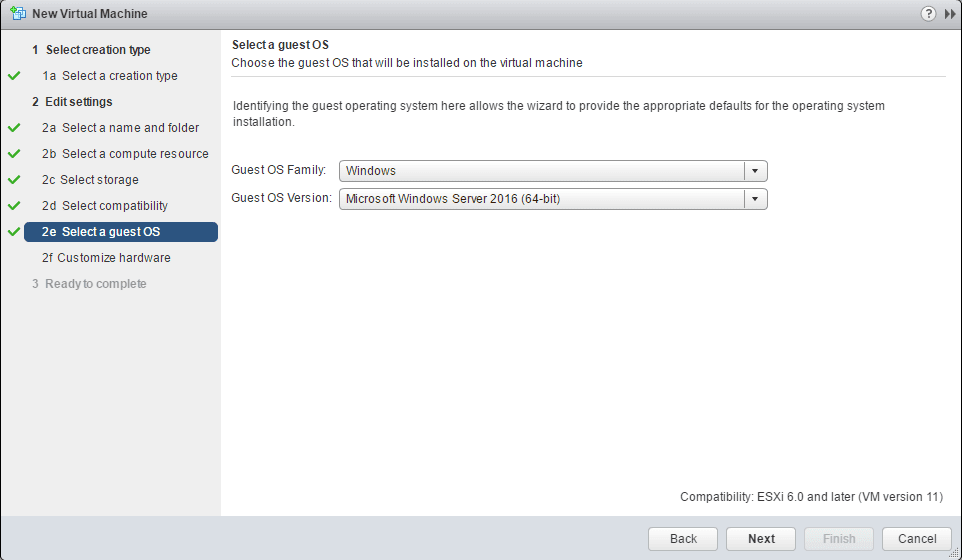
Task: Select step 2e Select a guest OS
Action: 121,232
